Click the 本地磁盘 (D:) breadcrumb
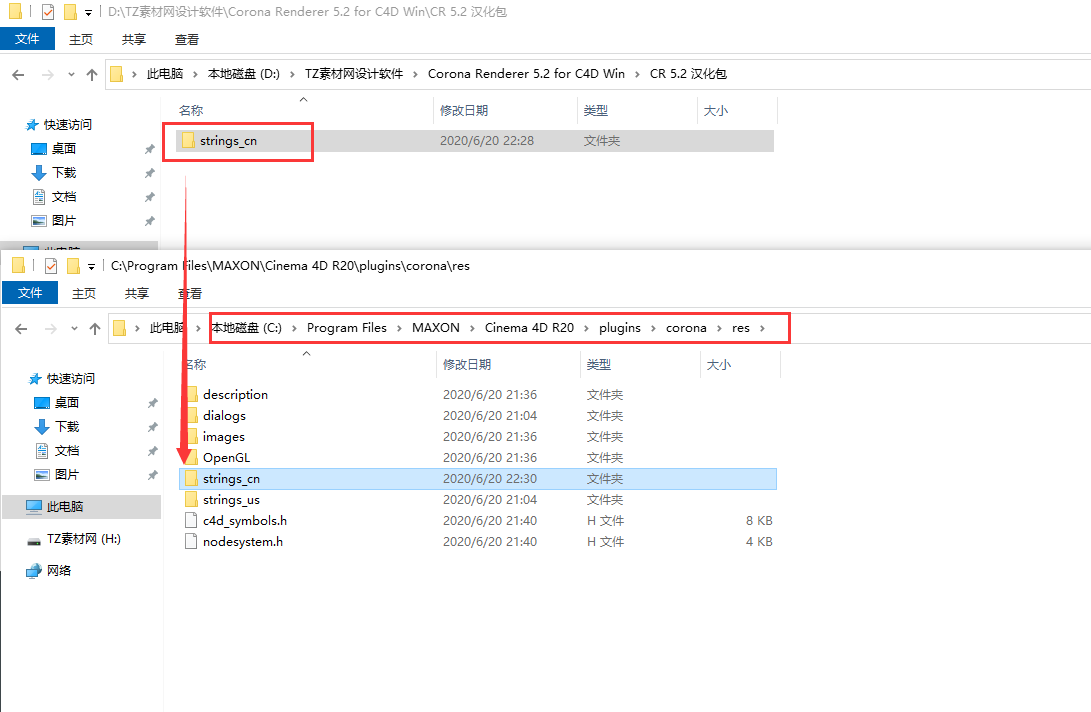1091x712 pixels. click(244, 74)
